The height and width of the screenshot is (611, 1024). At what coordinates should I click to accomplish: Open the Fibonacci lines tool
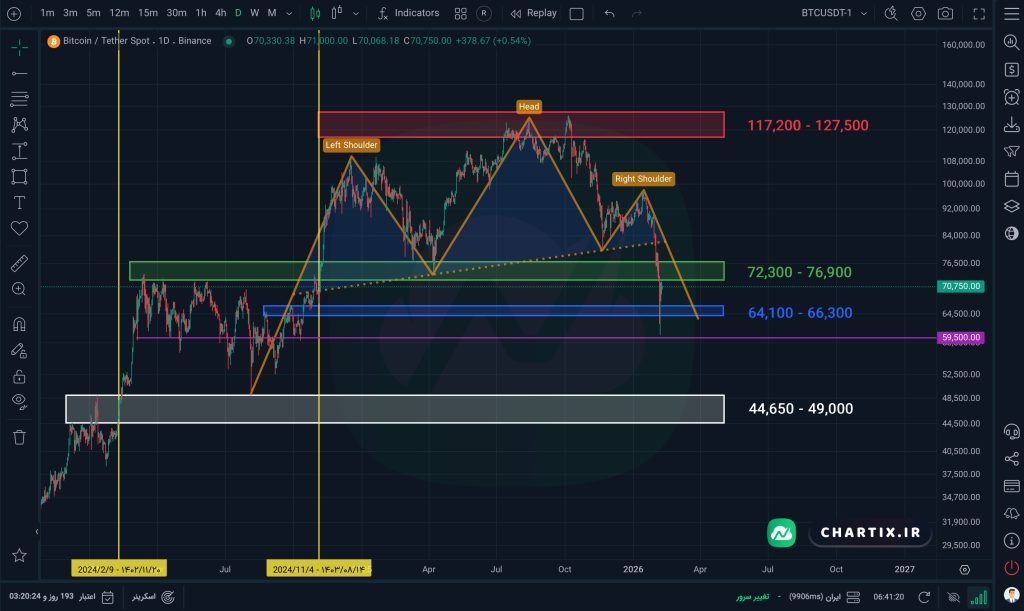[19, 98]
